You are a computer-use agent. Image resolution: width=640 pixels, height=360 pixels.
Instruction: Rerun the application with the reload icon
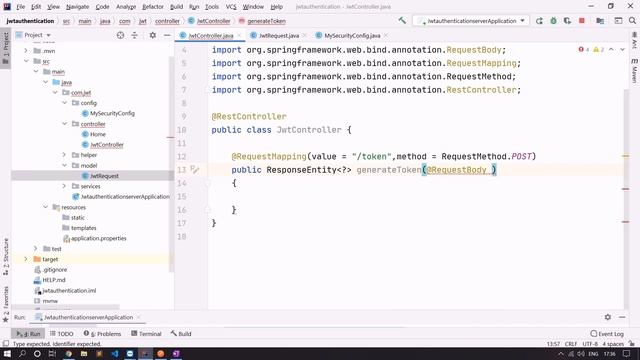tap(539, 21)
